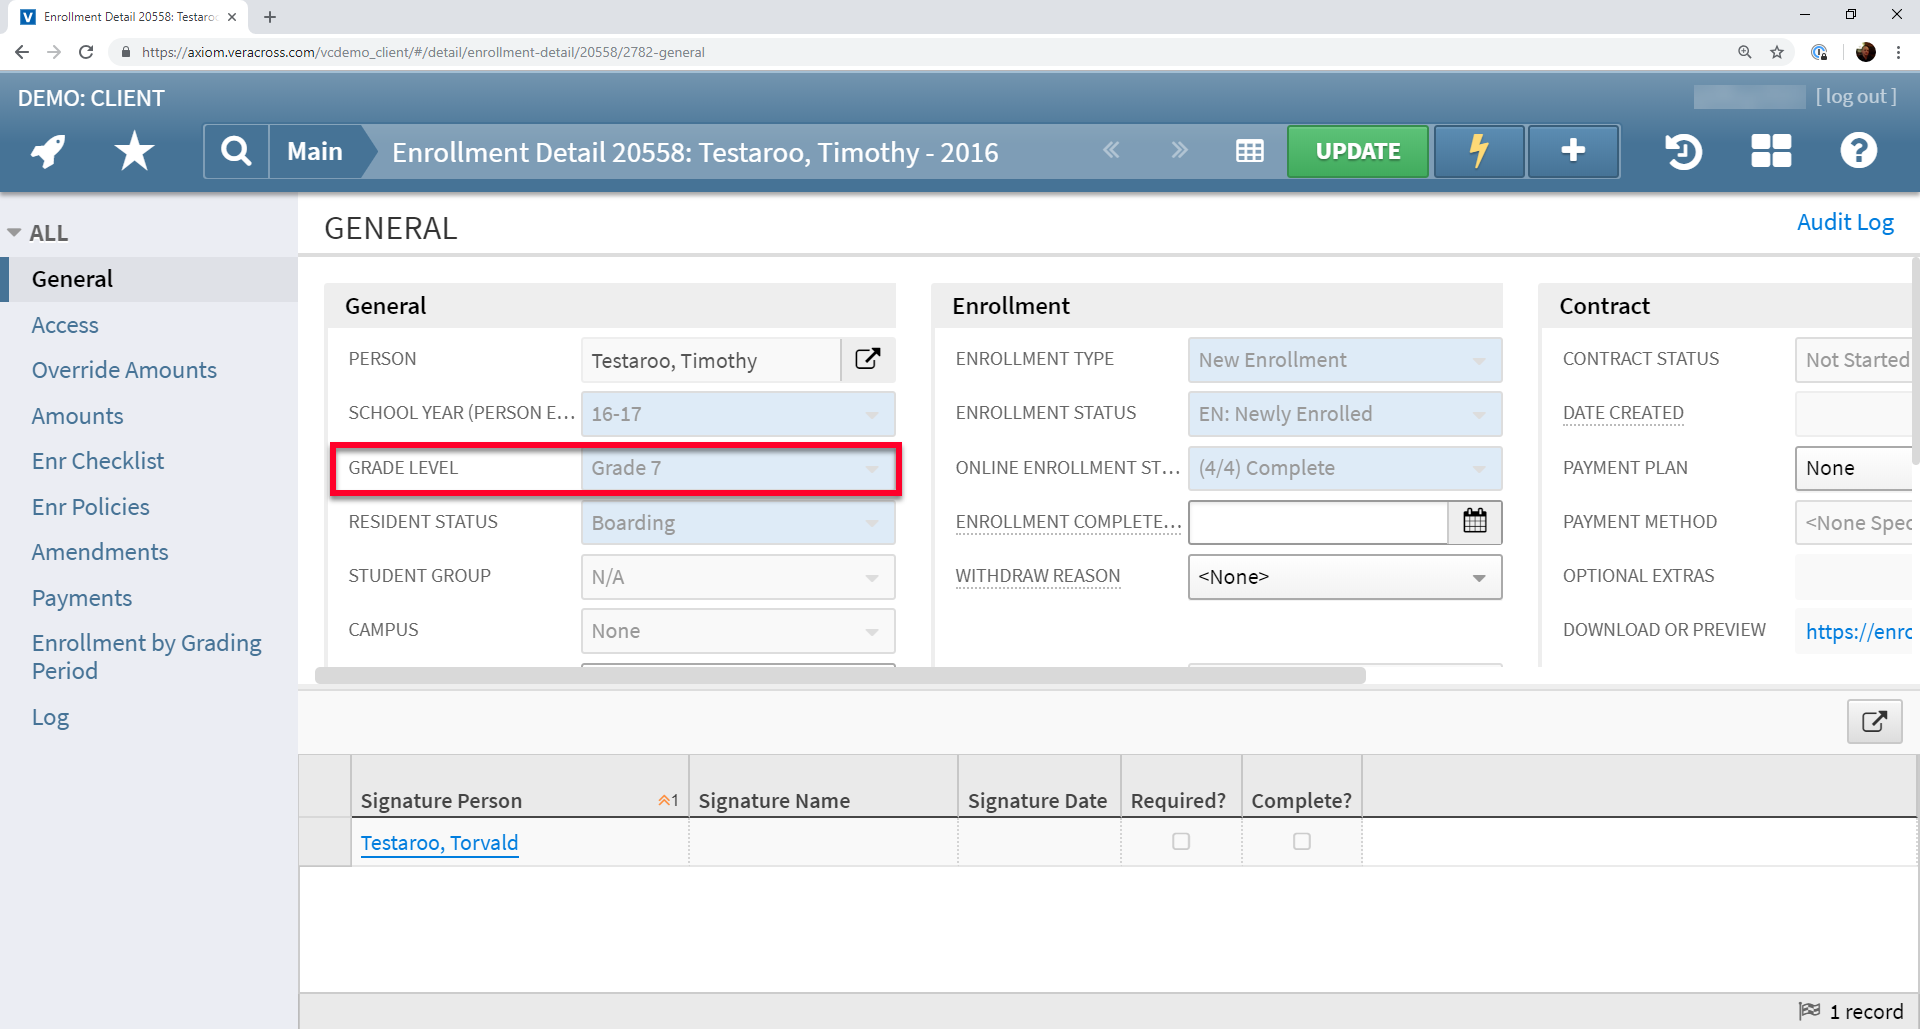Click the green UPDATE button
The width and height of the screenshot is (1920, 1029).
(1357, 151)
